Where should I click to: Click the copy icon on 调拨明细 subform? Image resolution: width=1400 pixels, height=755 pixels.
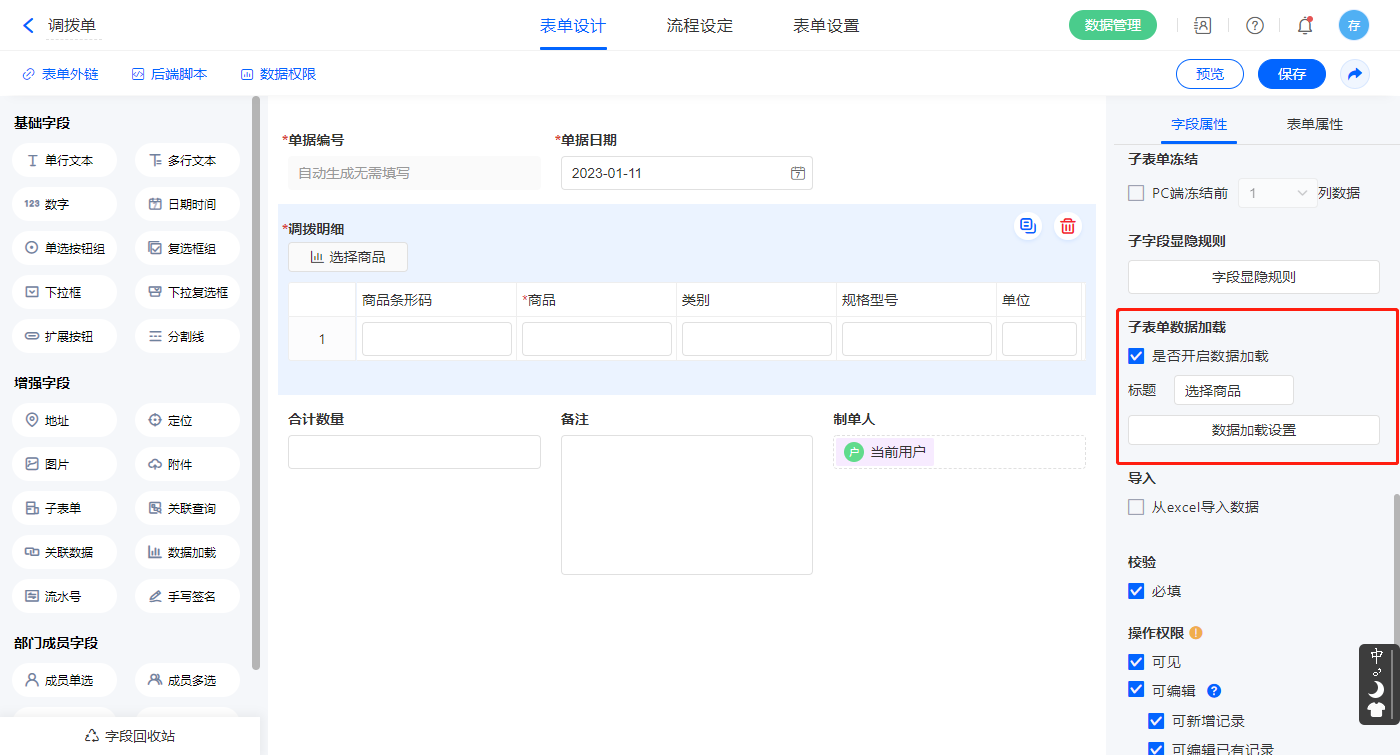pos(1027,226)
